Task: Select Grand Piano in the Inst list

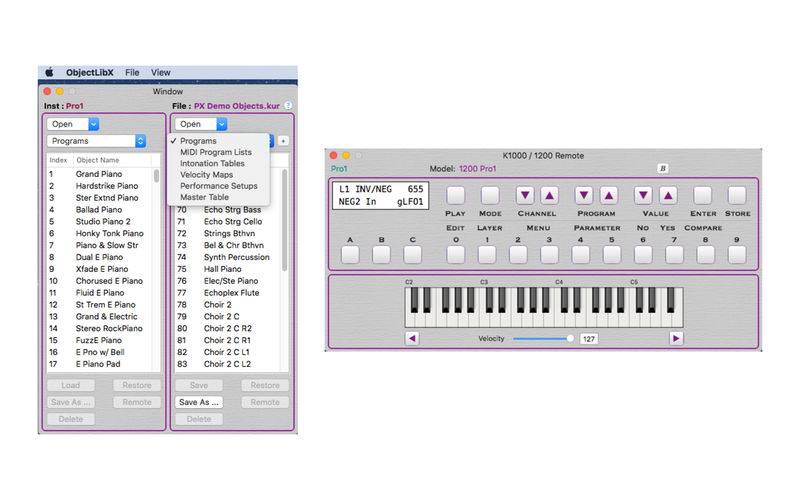Action: point(100,174)
